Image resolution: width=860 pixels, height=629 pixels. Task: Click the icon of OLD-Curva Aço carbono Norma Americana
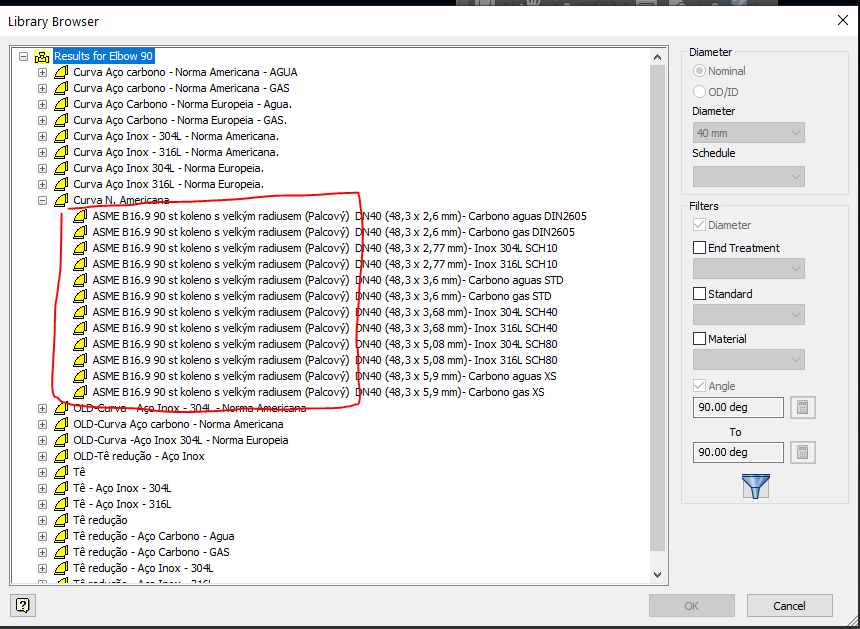click(x=61, y=424)
